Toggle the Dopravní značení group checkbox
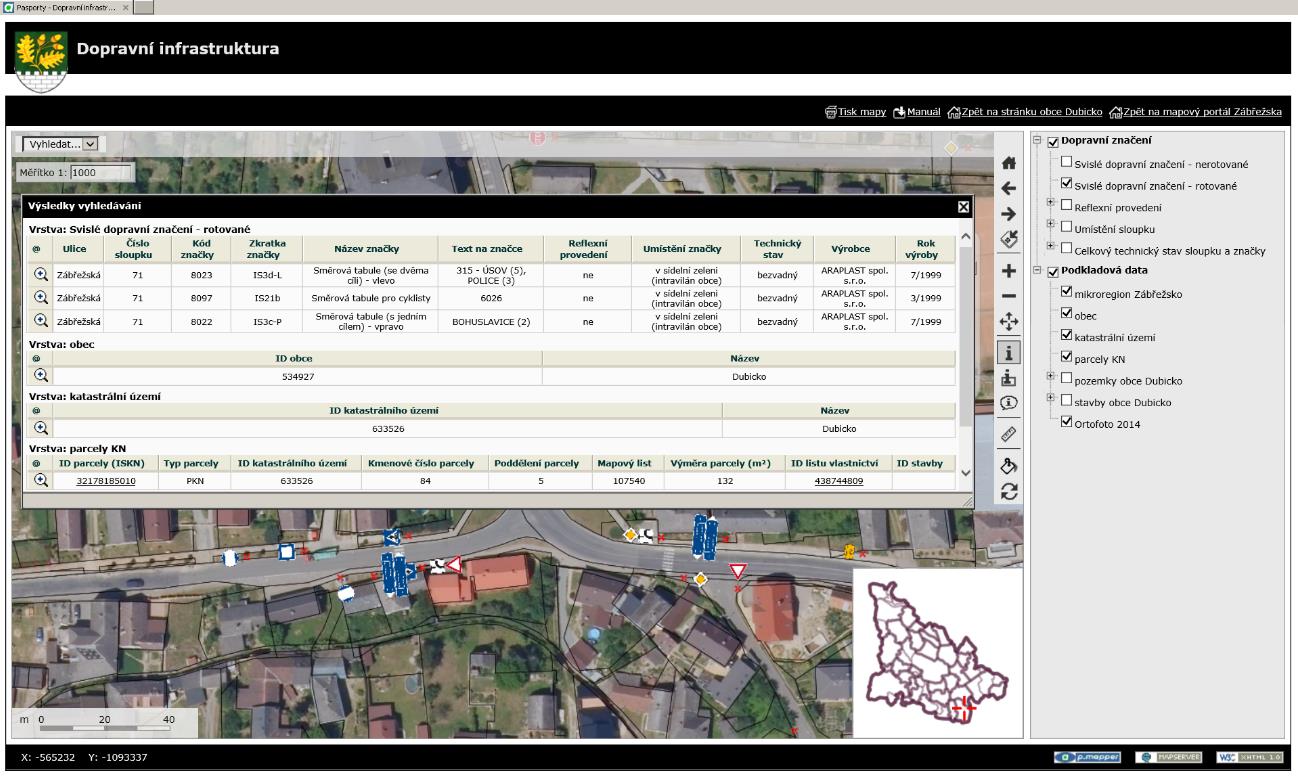The height and width of the screenshot is (779, 1298). pos(1052,142)
